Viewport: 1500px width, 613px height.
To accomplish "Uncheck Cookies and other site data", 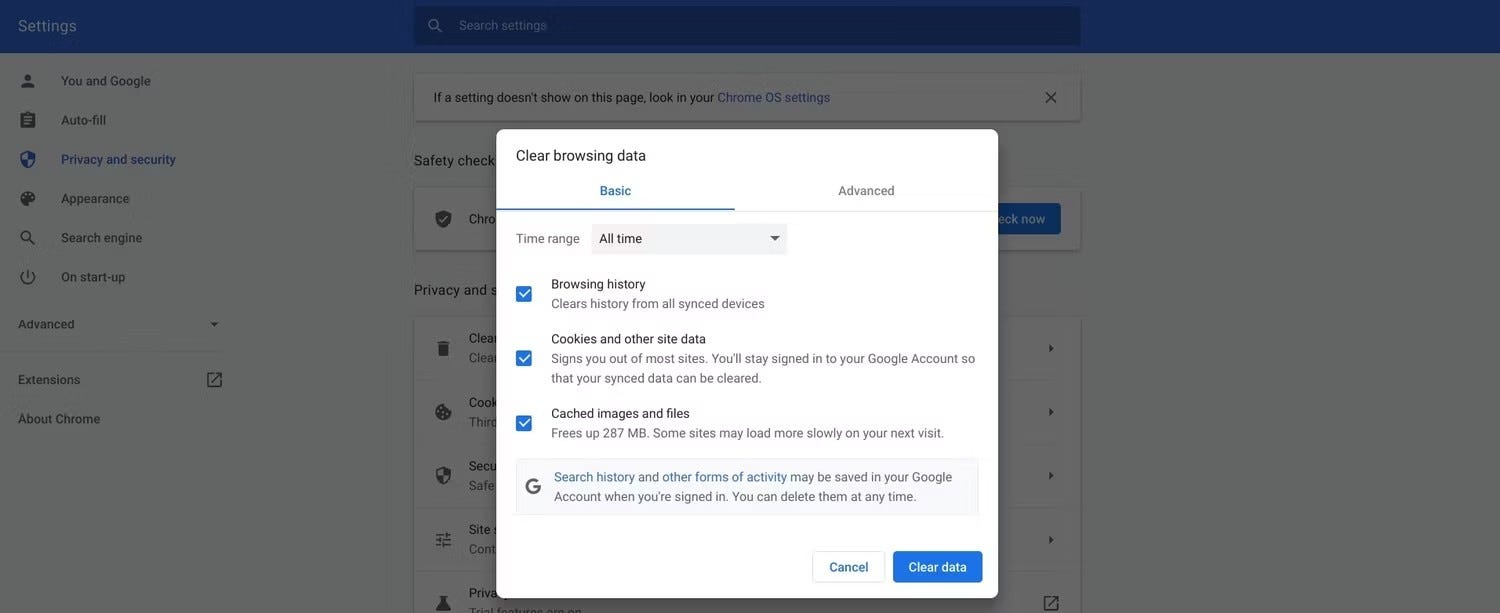I will click(x=524, y=359).
